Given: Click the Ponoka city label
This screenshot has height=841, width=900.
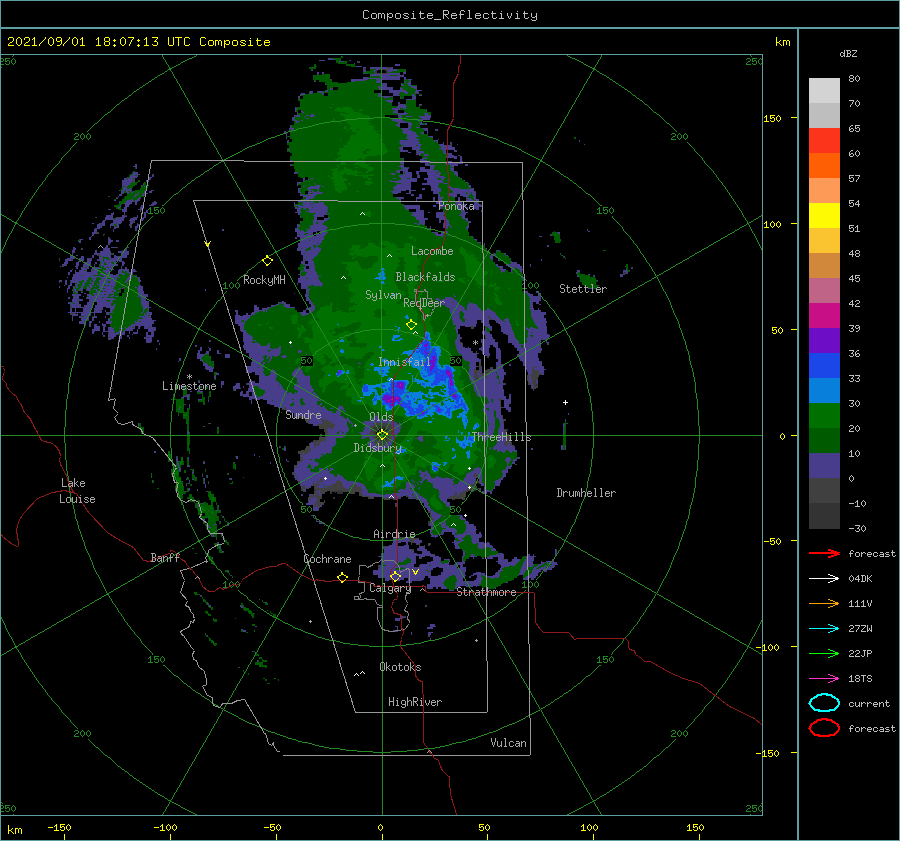Looking at the screenshot, I should point(456,206).
